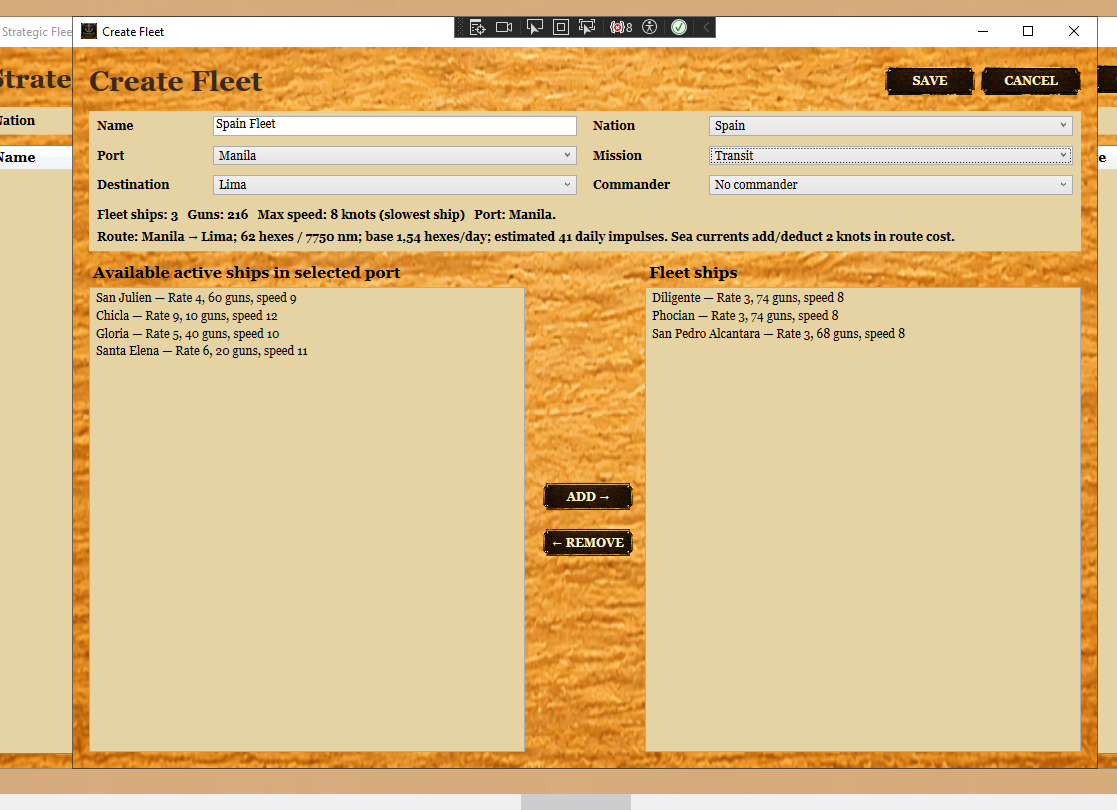Image resolution: width=1117 pixels, height=810 pixels.
Task: Expand the Mission dropdown showing Transit
Action: click(890, 155)
